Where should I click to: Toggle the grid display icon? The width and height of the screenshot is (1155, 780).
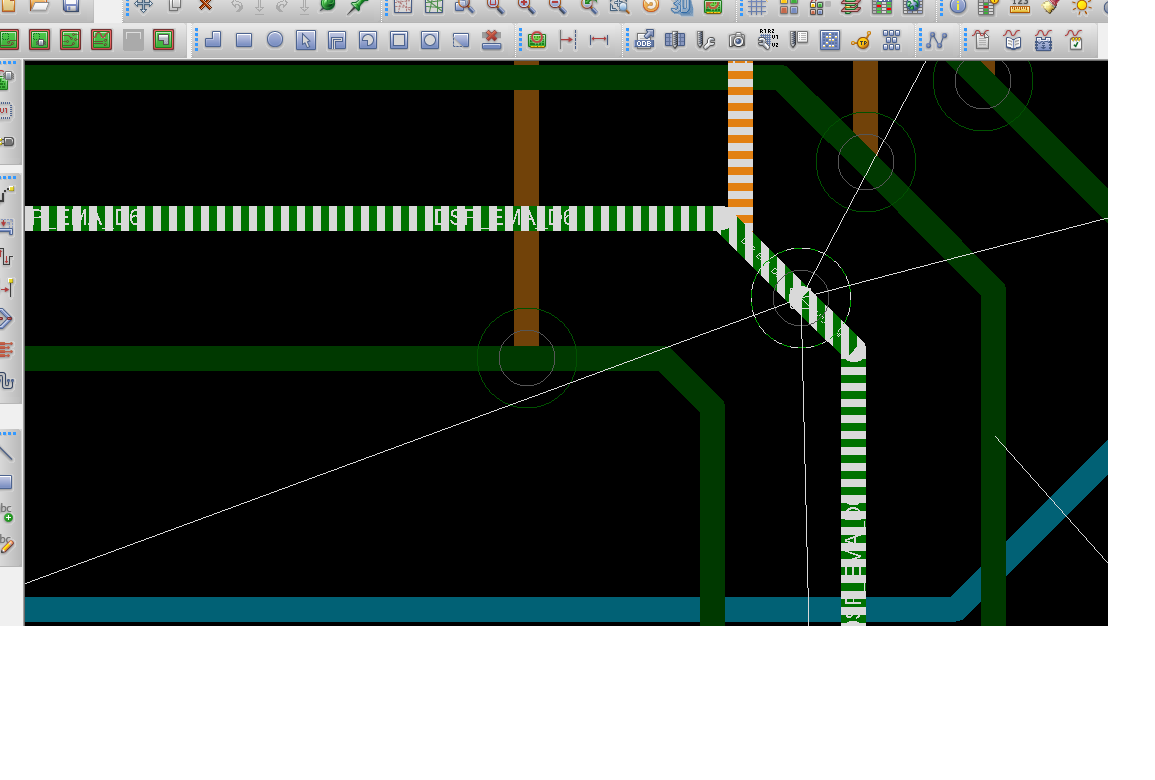click(x=757, y=7)
